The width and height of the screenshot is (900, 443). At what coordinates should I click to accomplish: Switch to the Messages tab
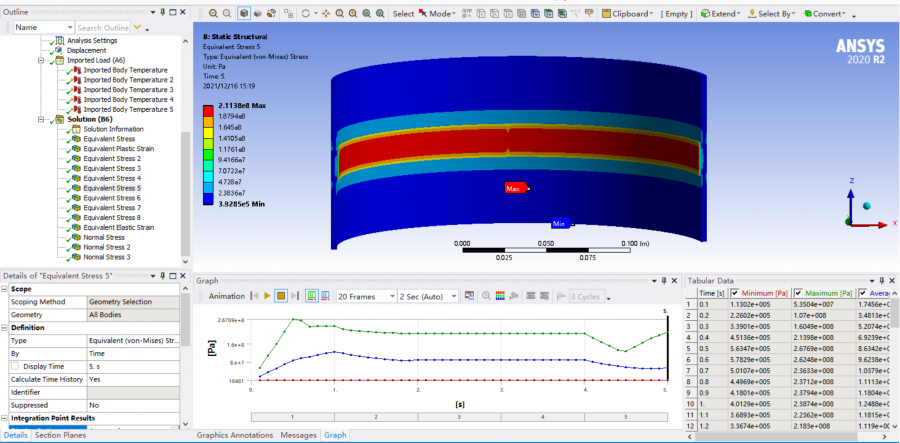(298, 435)
